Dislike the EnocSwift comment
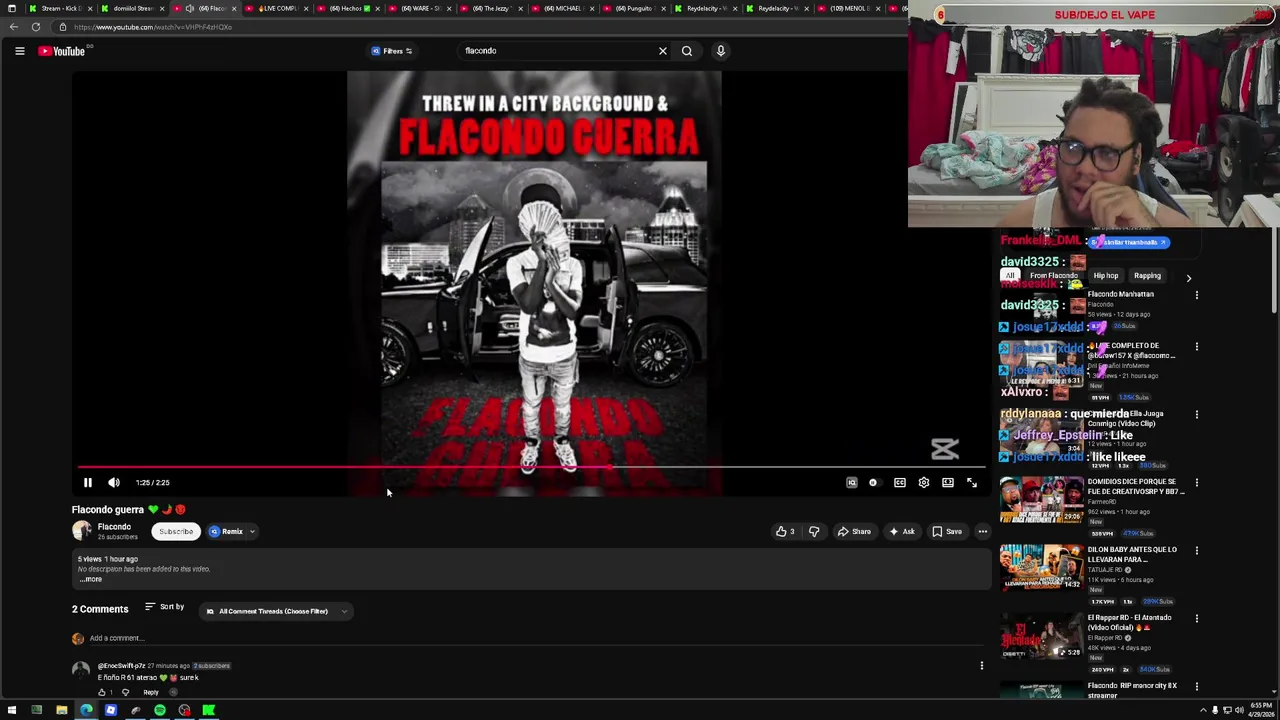Screen dimensions: 1280x720 (125, 692)
